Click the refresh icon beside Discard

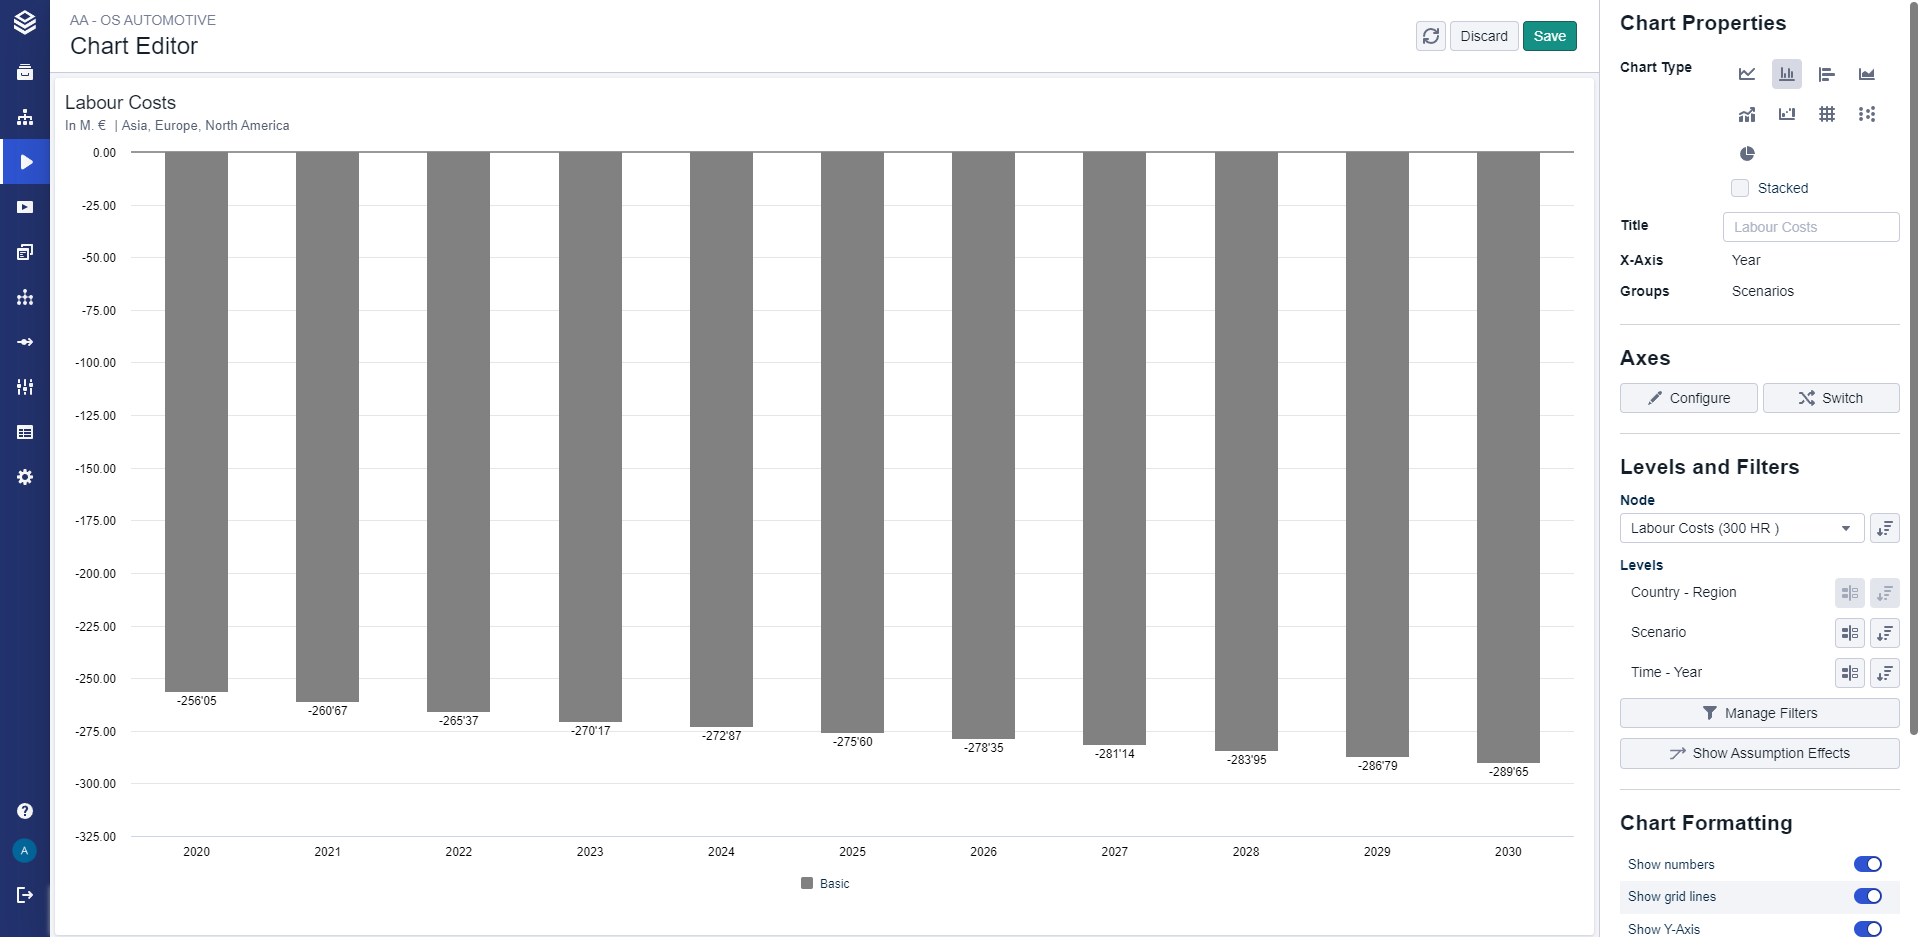(1431, 36)
